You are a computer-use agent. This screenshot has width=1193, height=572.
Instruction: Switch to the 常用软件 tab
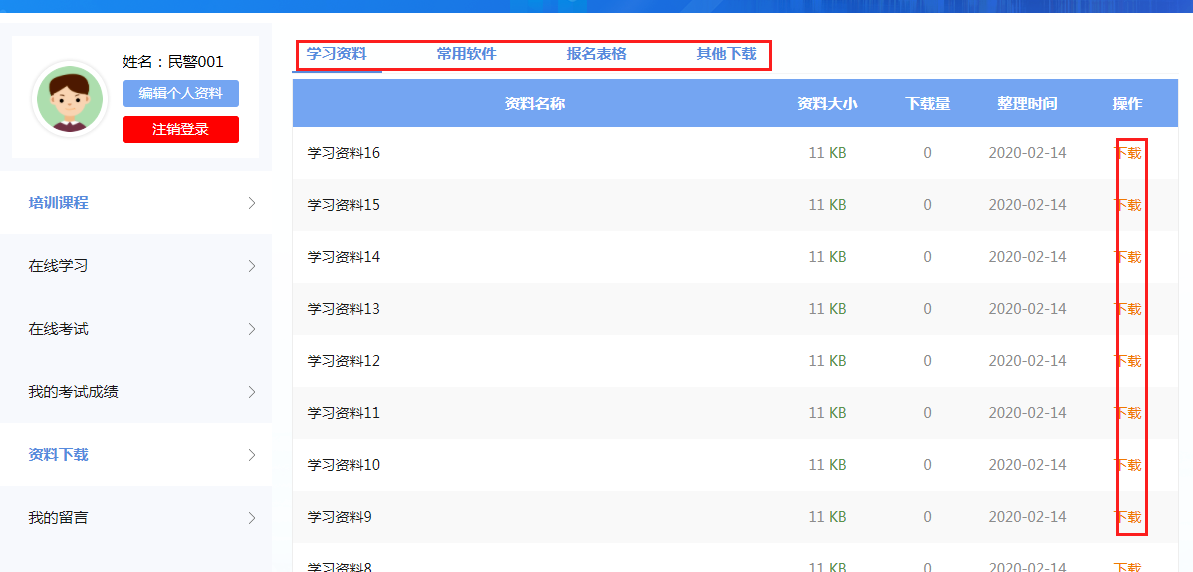(466, 54)
